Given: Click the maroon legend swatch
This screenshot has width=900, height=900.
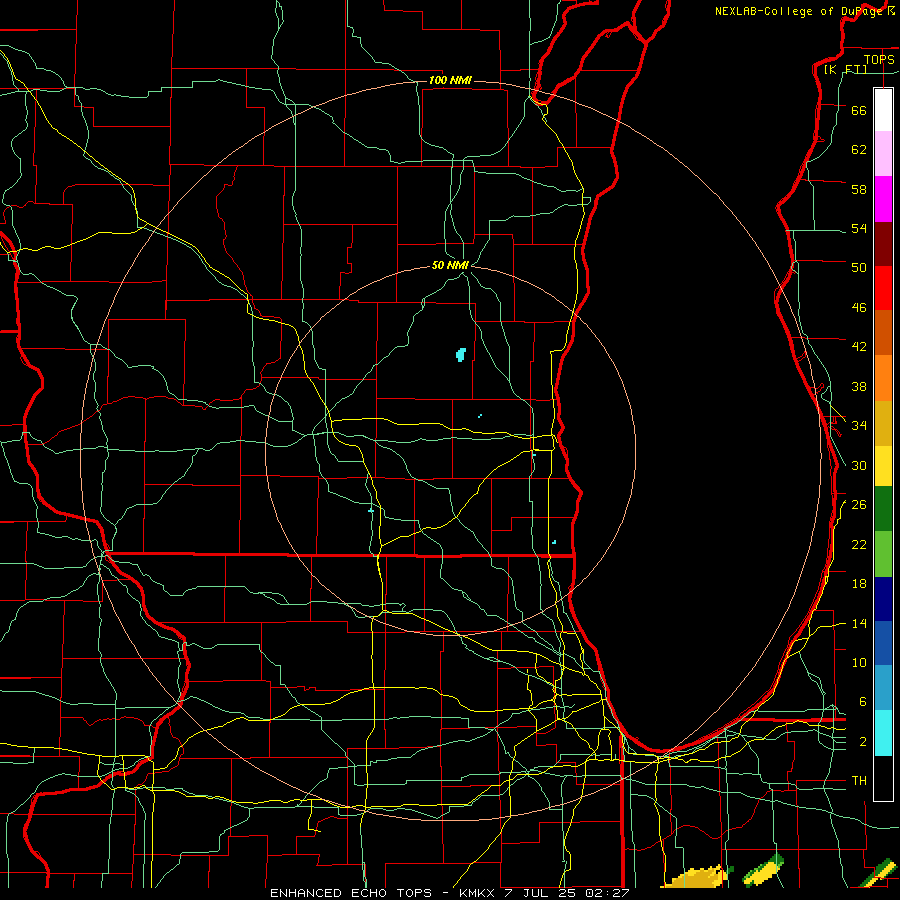Looking at the screenshot, I should 883,244.
